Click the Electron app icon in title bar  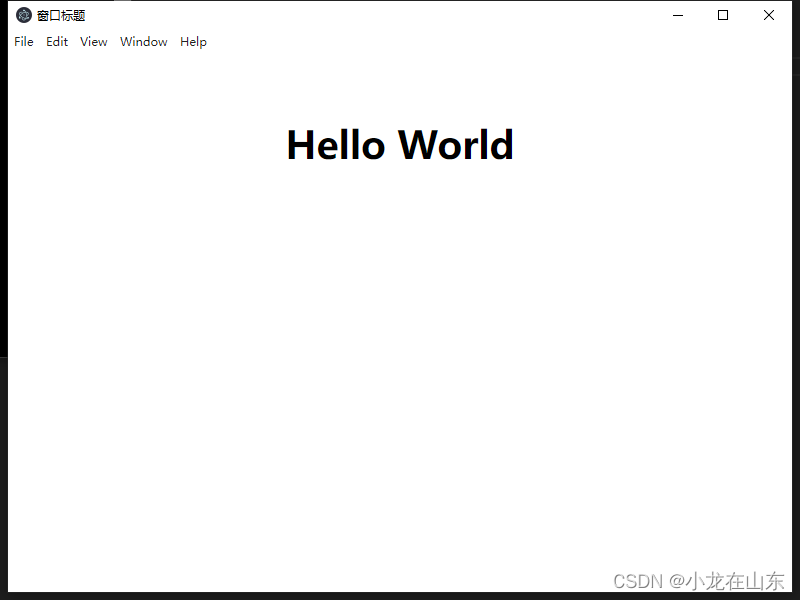click(23, 15)
